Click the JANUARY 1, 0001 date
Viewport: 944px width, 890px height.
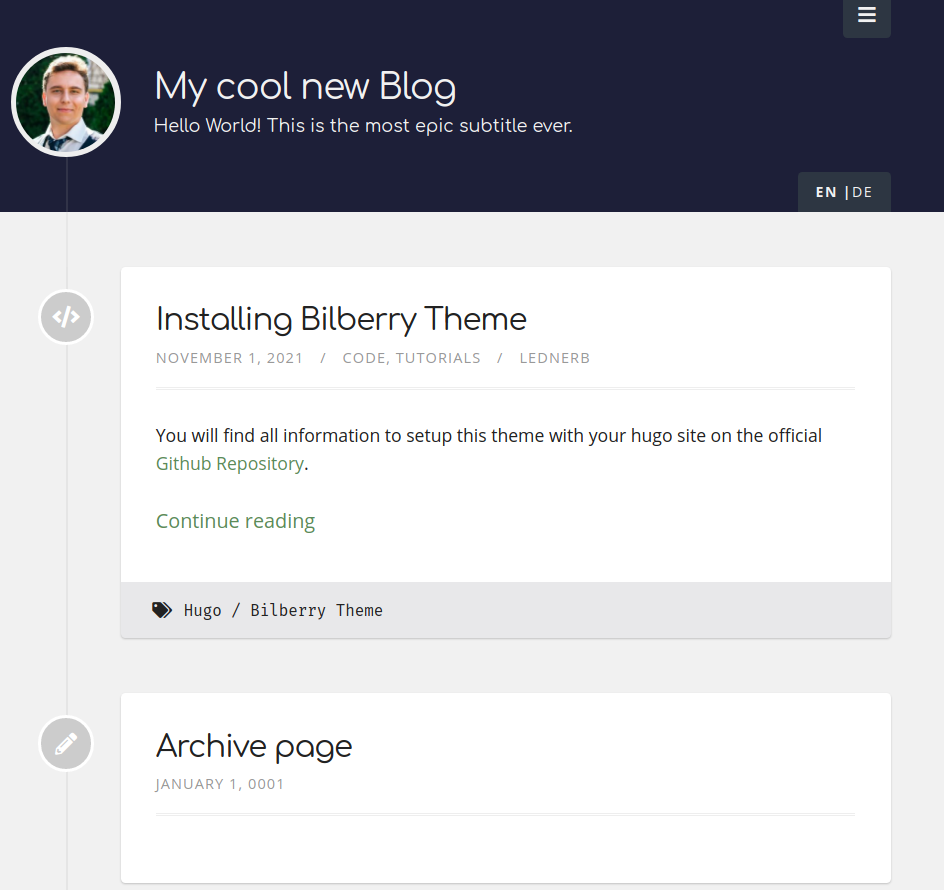[219, 784]
